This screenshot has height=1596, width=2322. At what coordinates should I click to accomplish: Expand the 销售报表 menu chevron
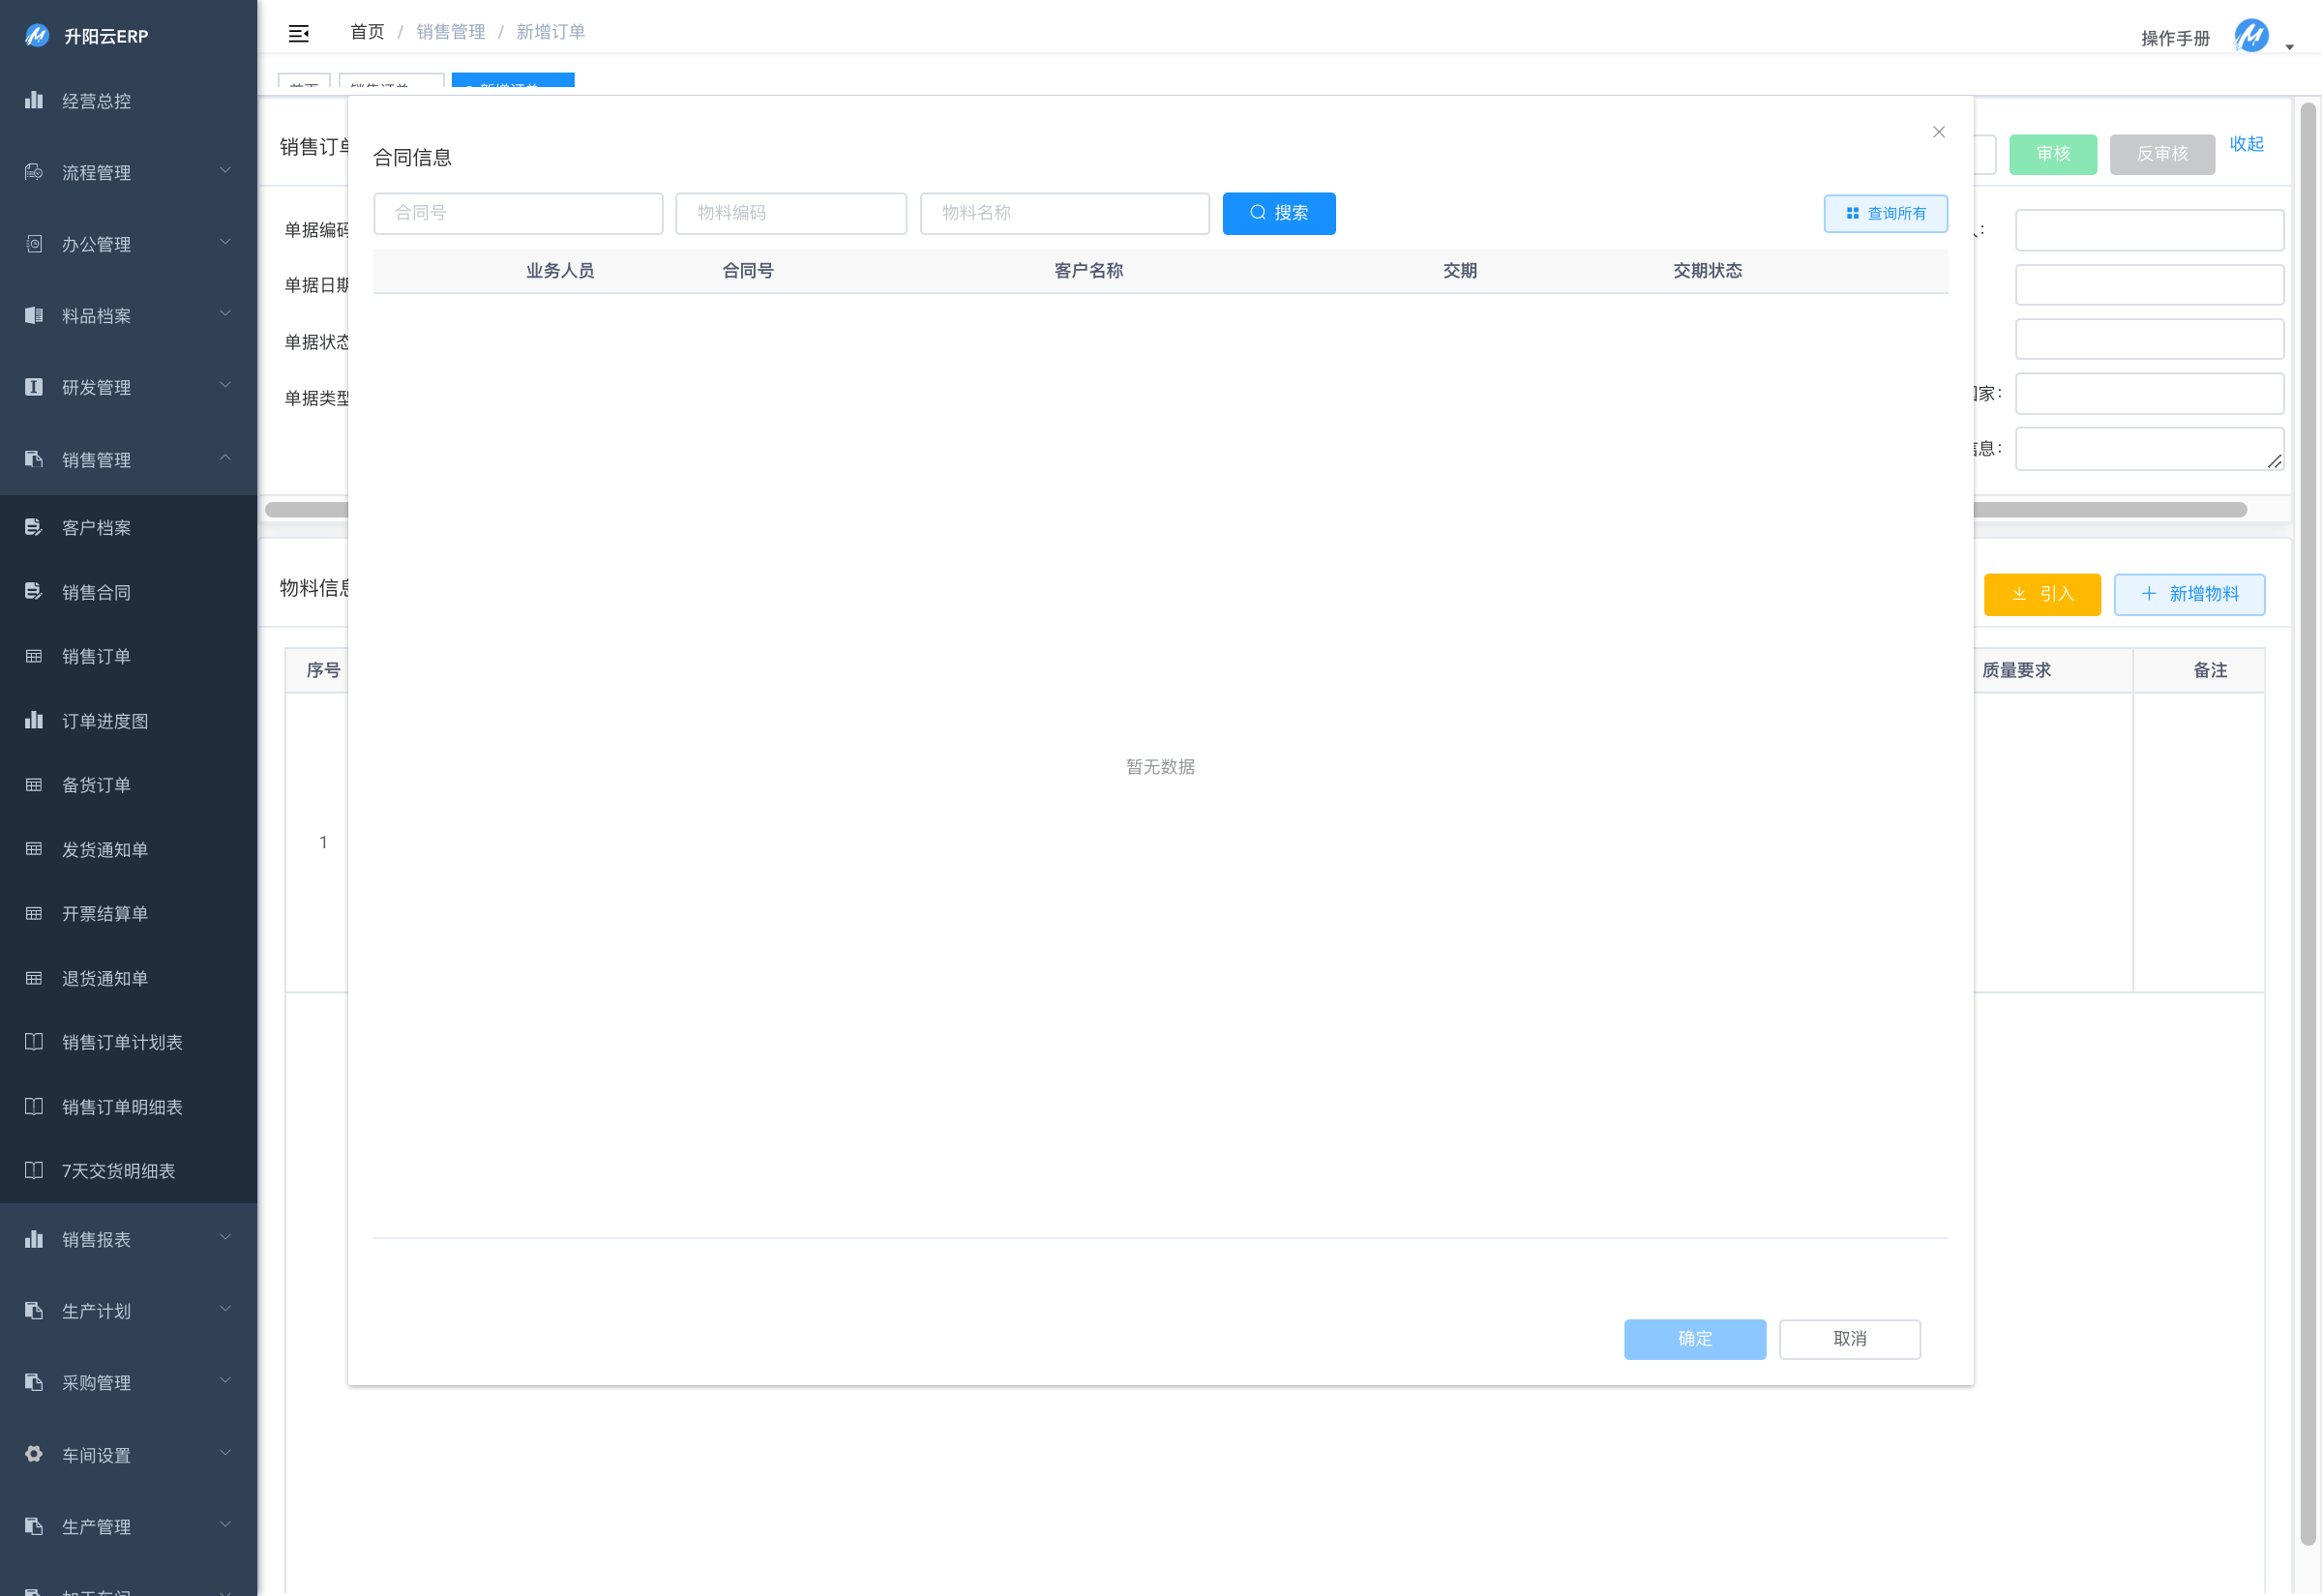pos(225,1238)
